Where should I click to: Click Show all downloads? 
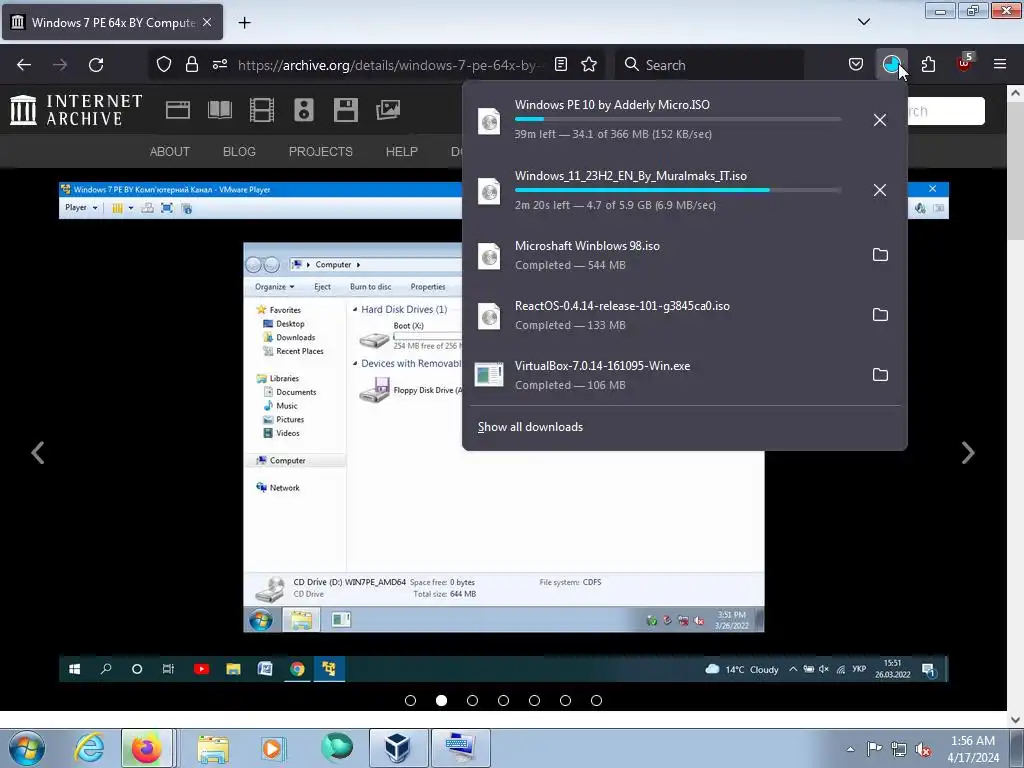[x=530, y=427]
